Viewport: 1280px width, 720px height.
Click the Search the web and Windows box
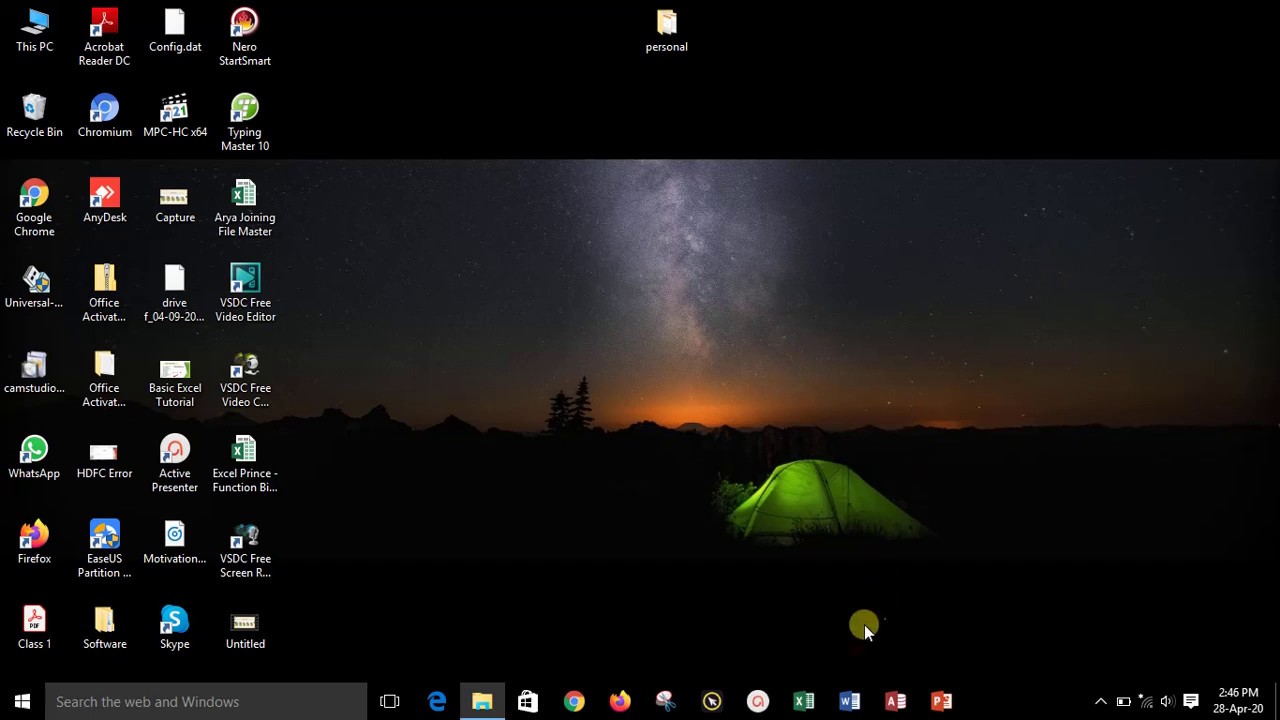pyautogui.click(x=206, y=701)
